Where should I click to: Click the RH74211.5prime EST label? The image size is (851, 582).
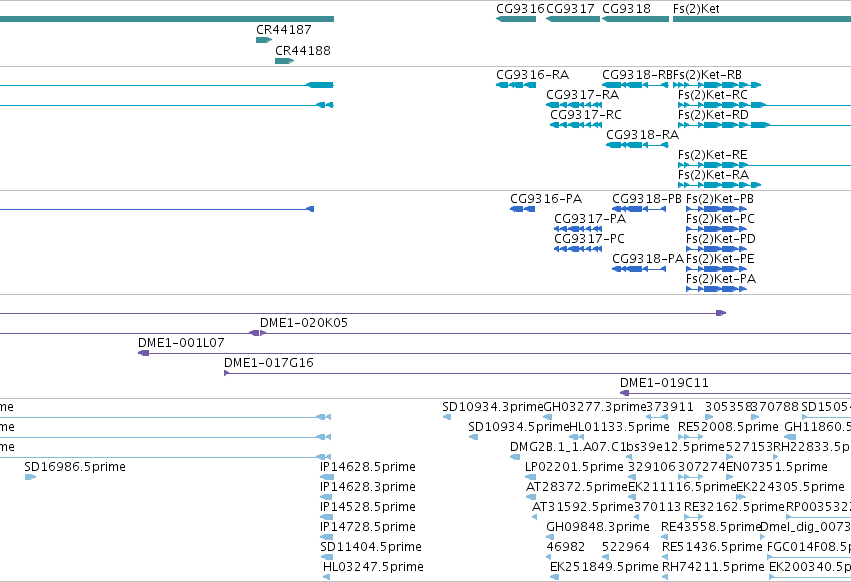(713, 567)
